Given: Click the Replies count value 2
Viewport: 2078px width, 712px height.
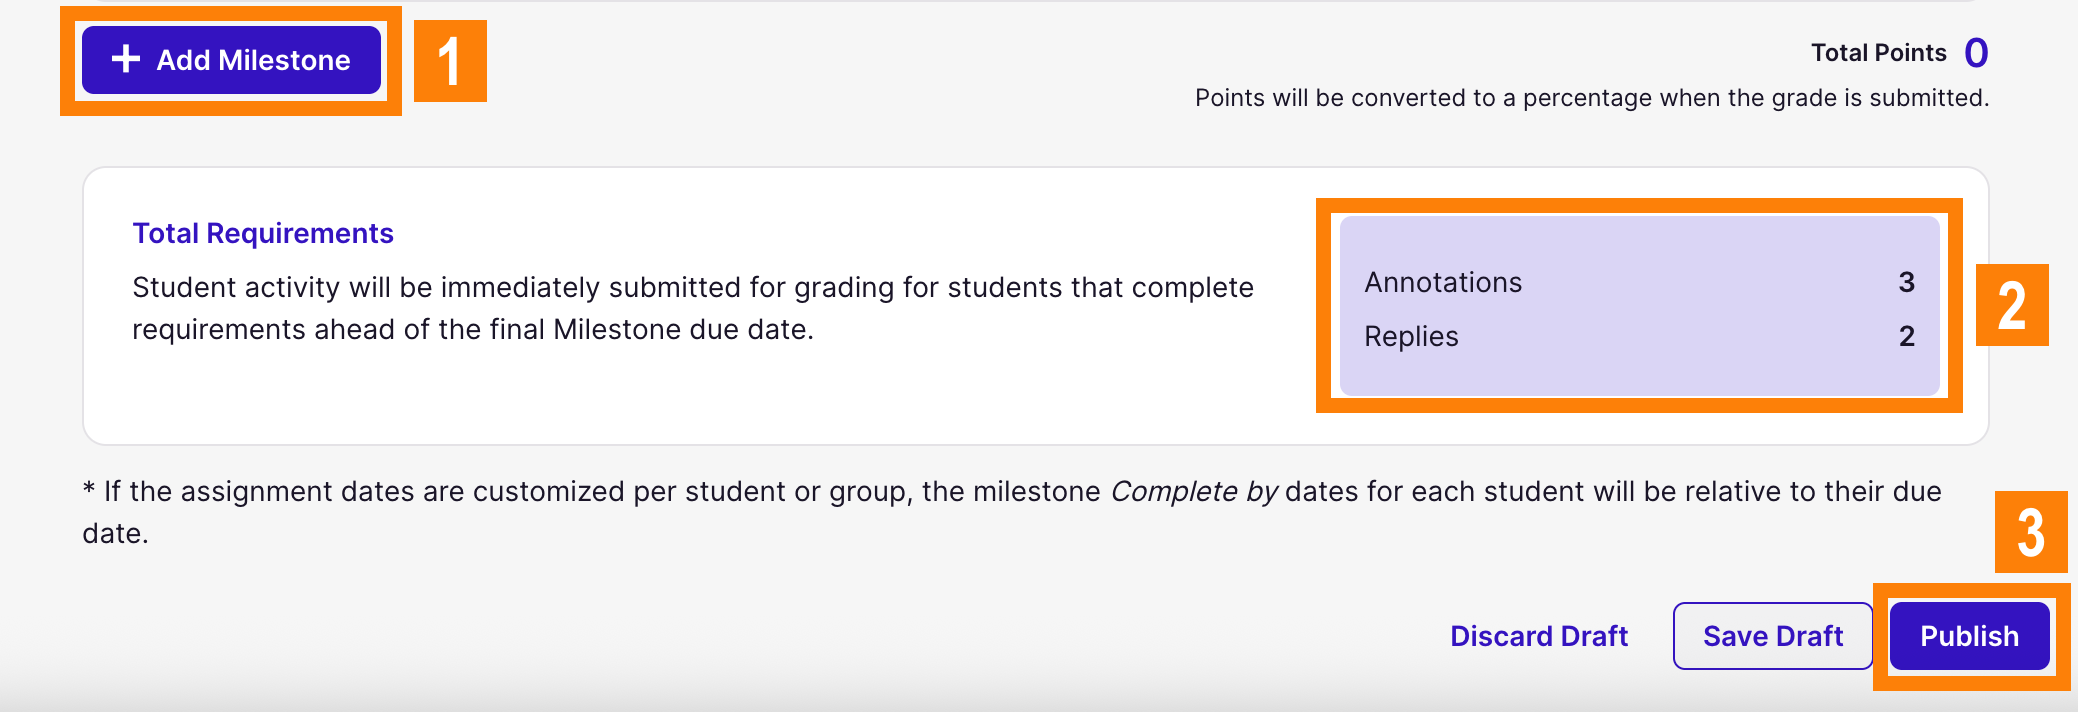Looking at the screenshot, I should (x=1907, y=336).
